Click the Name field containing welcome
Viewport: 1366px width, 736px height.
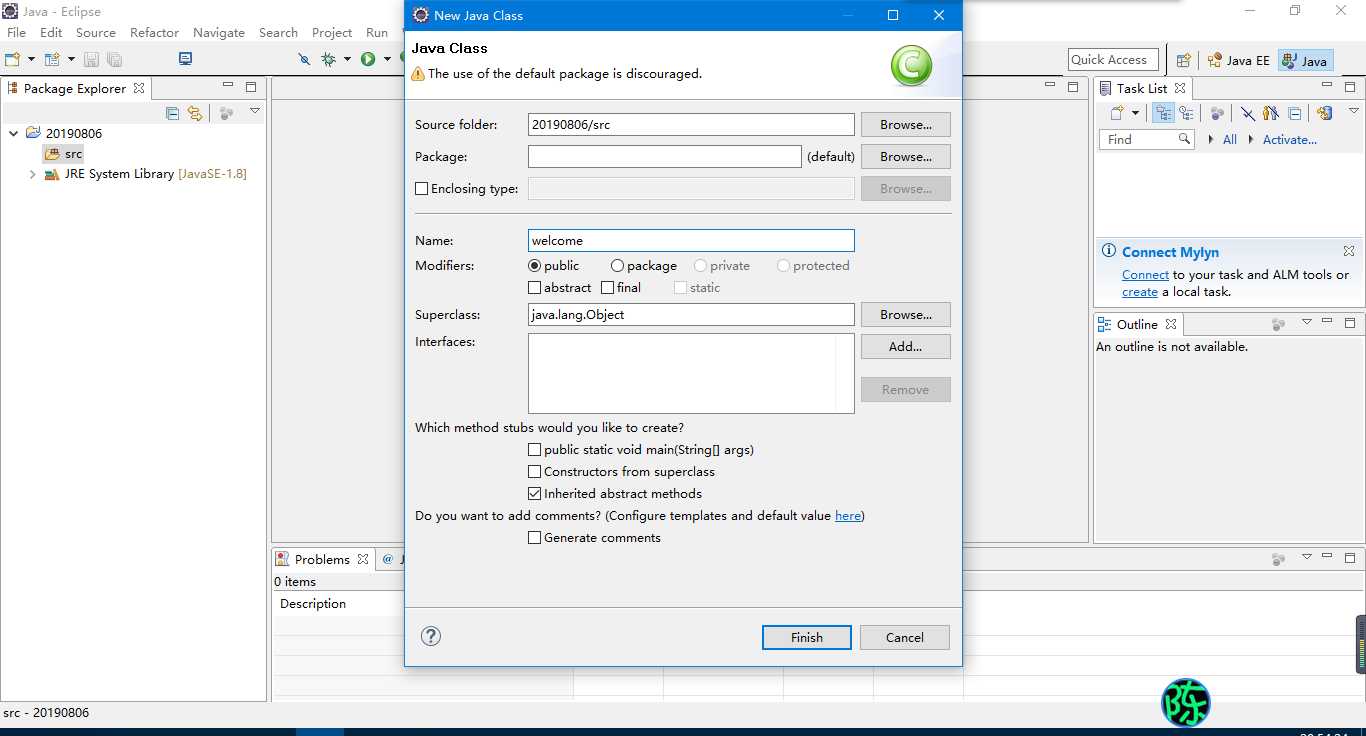691,240
